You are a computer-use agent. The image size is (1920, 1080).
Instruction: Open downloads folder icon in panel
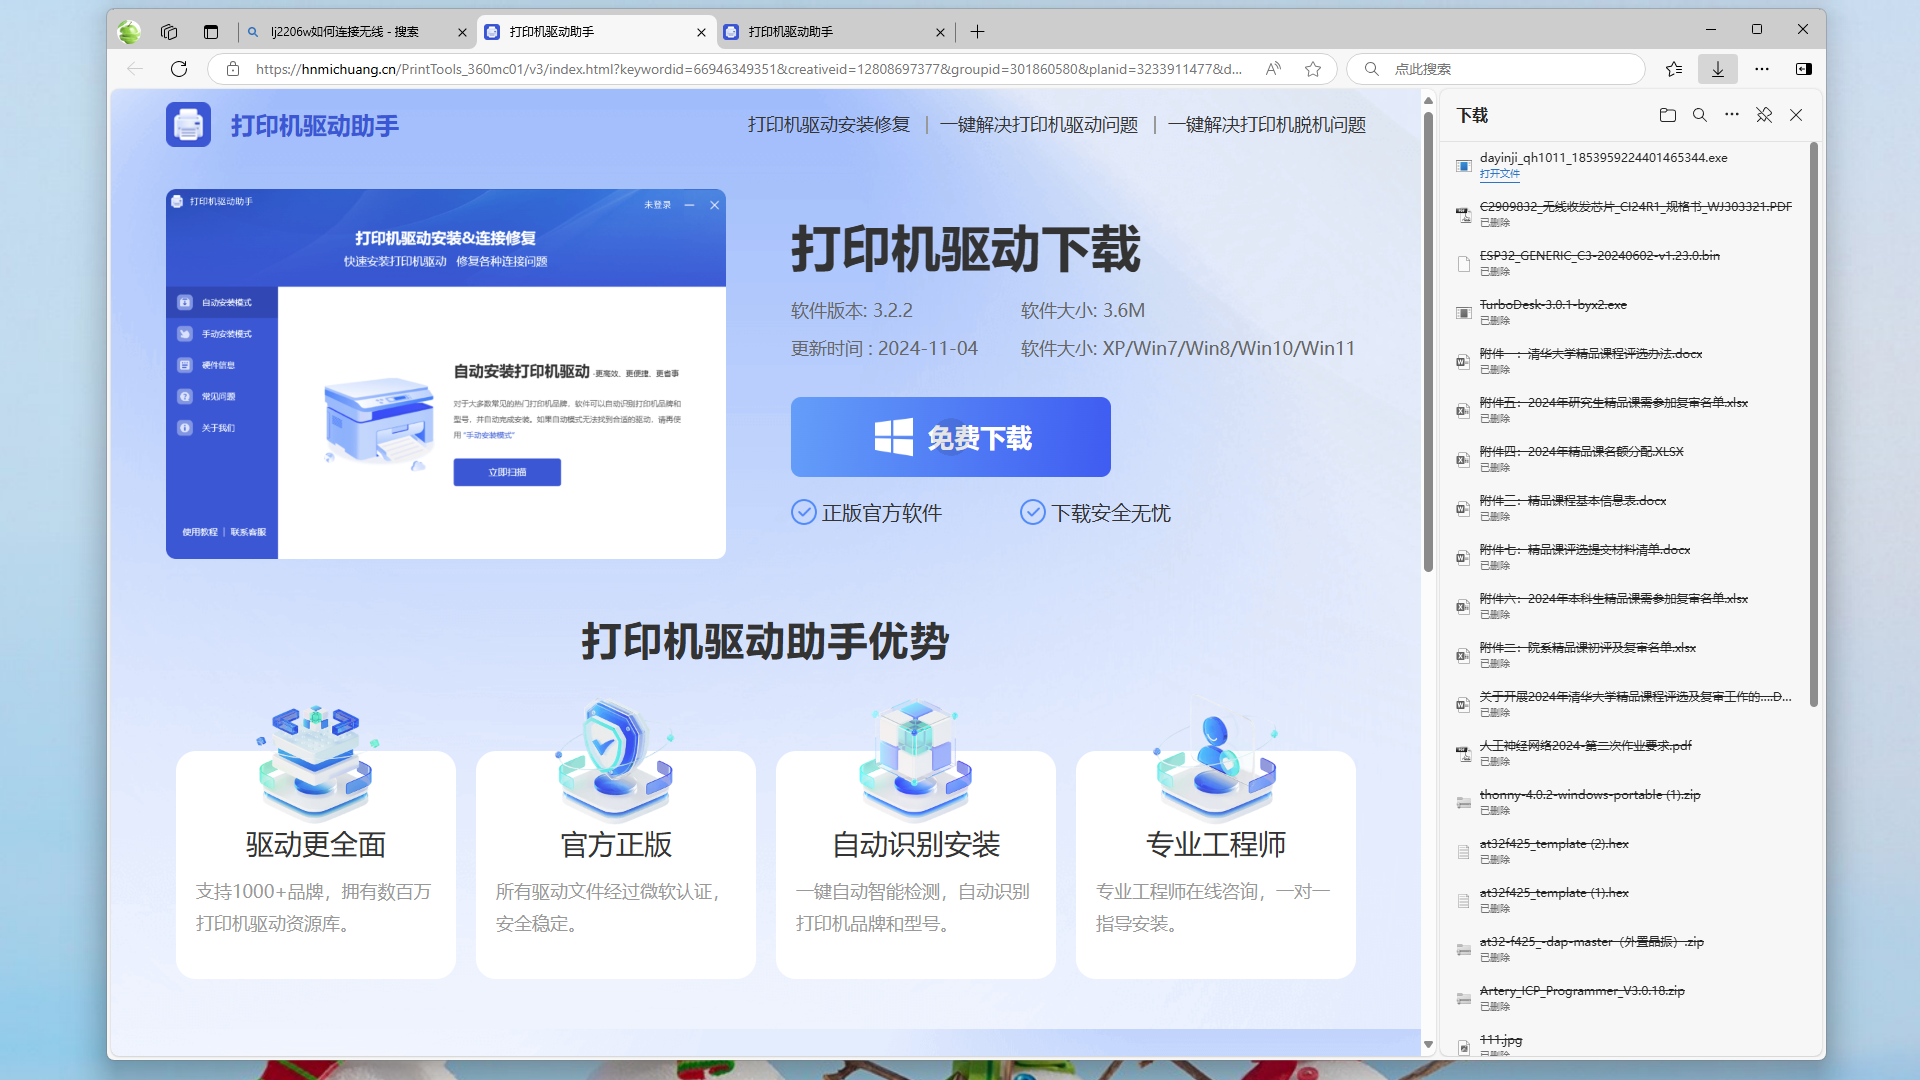pyautogui.click(x=1667, y=115)
